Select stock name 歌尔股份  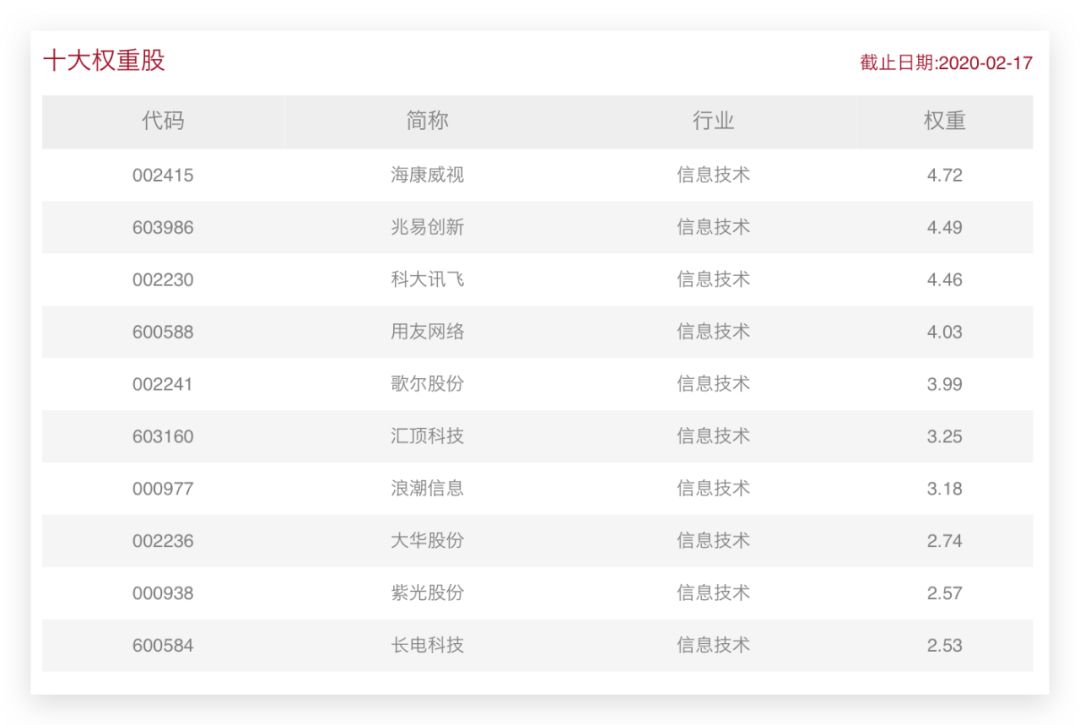(x=427, y=384)
